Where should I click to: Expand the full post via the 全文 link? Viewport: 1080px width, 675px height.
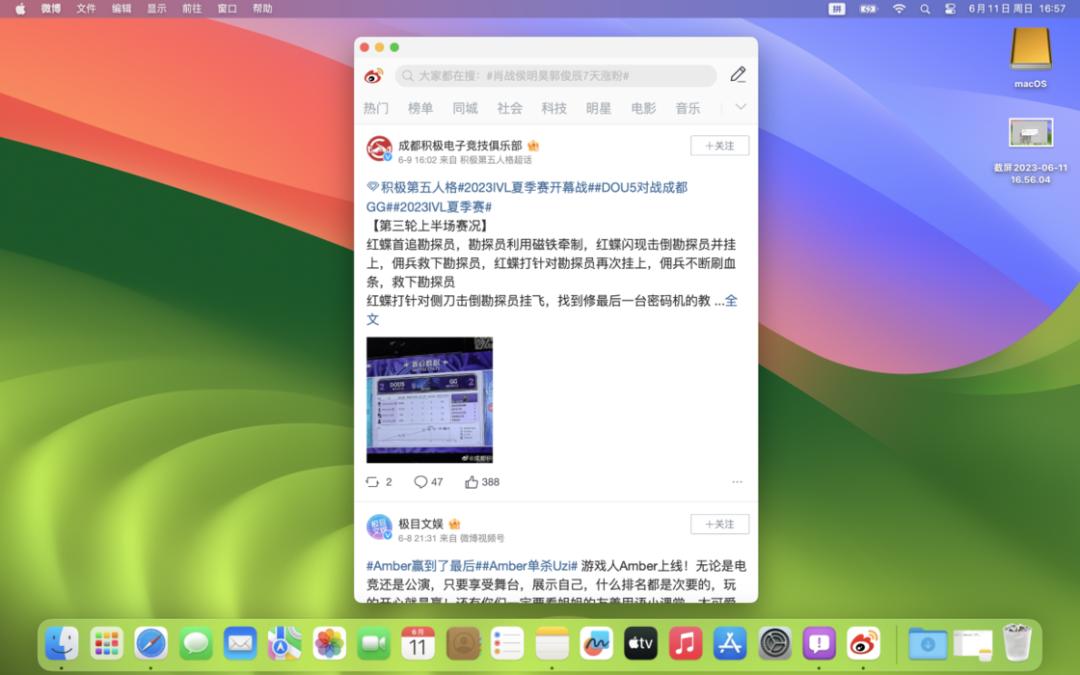(x=731, y=301)
